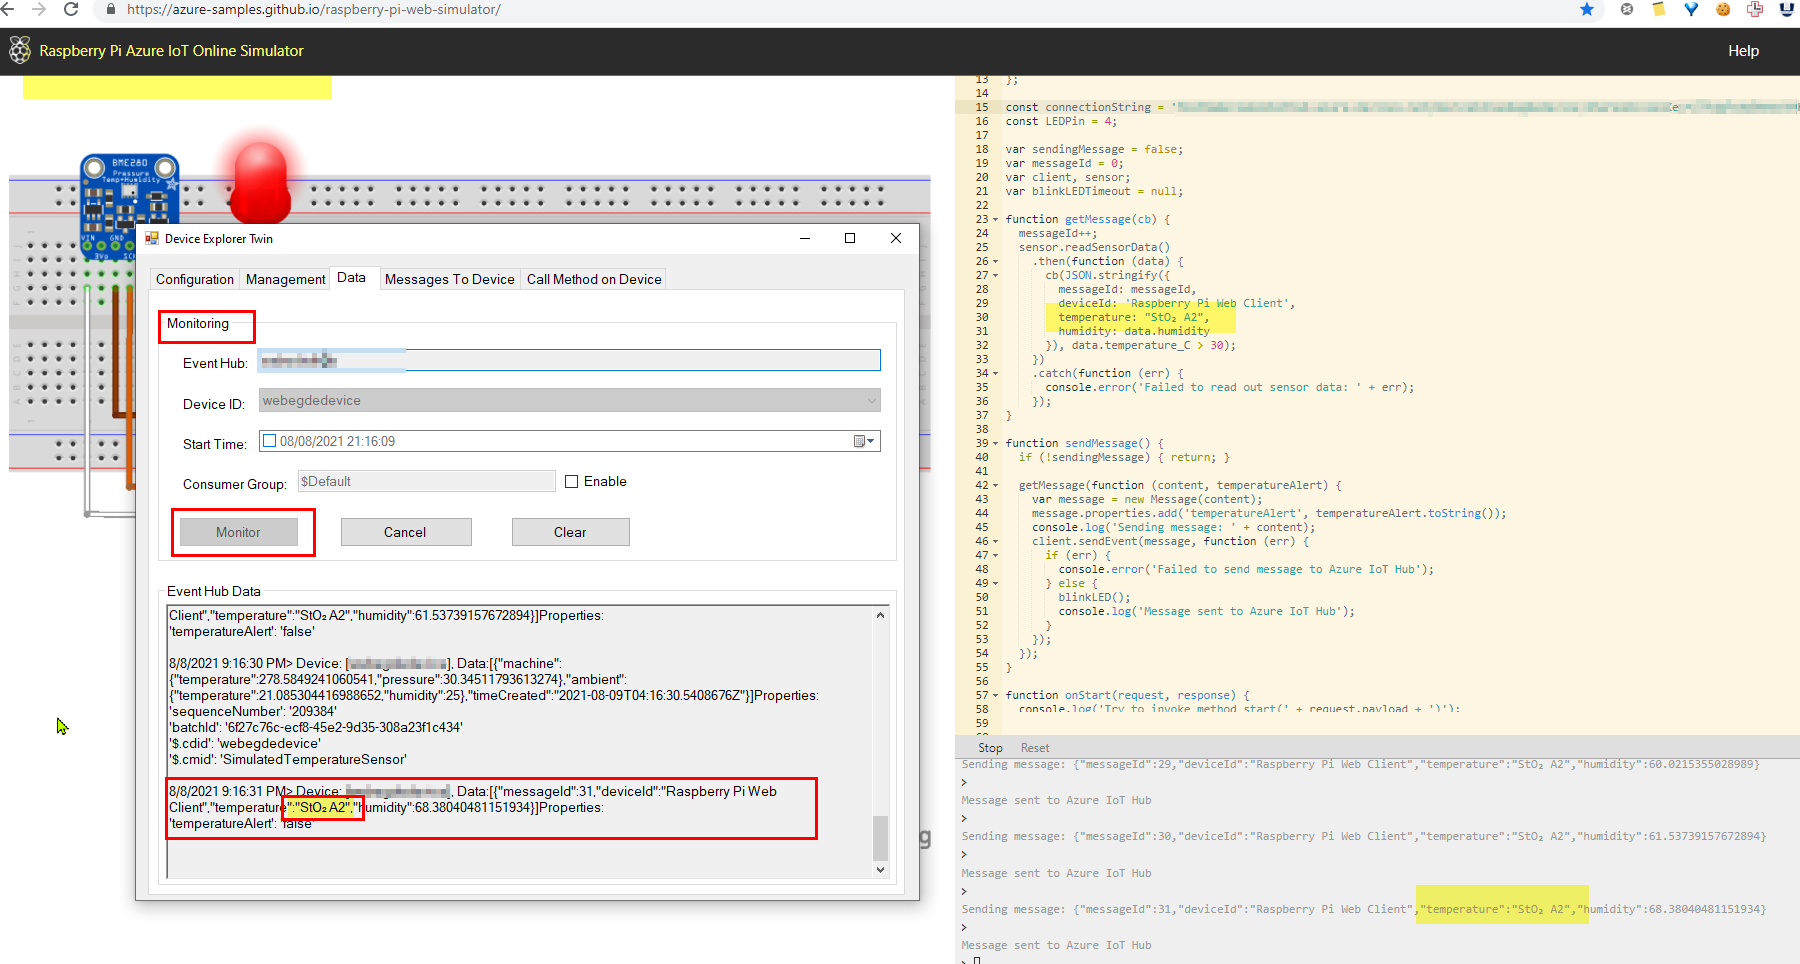Click the browser forward arrow
Viewport: 1800px width, 964px height.
coord(39,9)
